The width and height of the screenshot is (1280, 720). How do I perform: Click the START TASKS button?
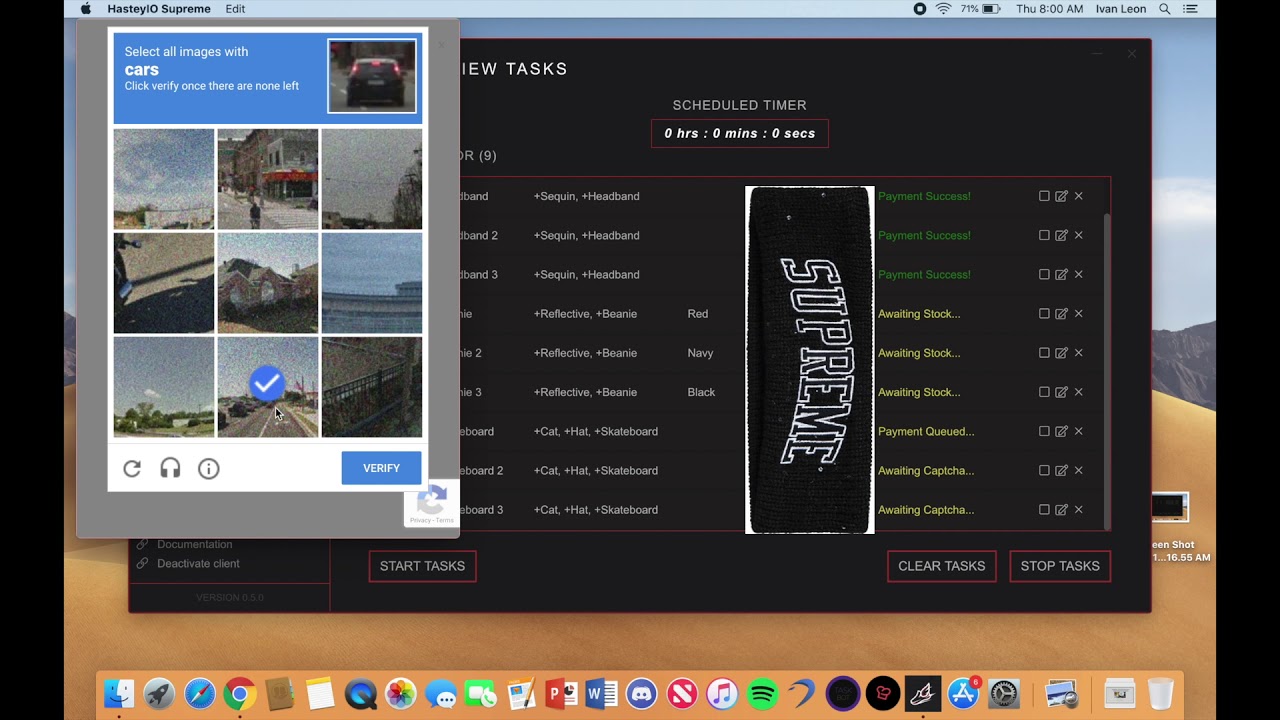coord(422,566)
